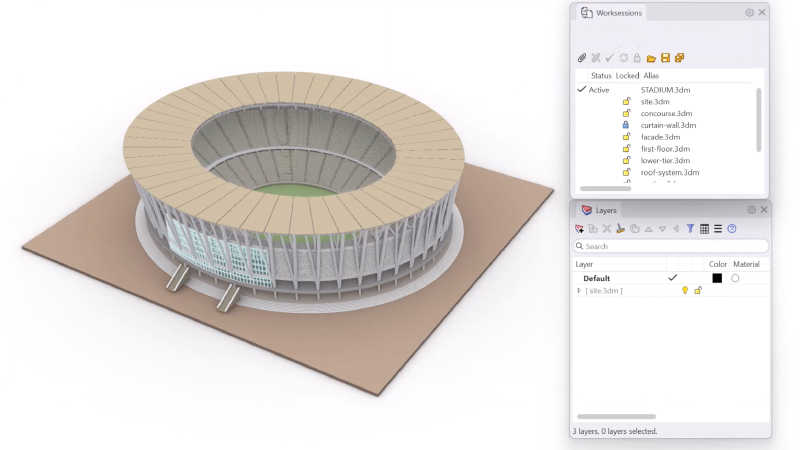This screenshot has width=800, height=450.
Task: Click the Worksessions horizontal scrollbar
Action: coord(606,188)
